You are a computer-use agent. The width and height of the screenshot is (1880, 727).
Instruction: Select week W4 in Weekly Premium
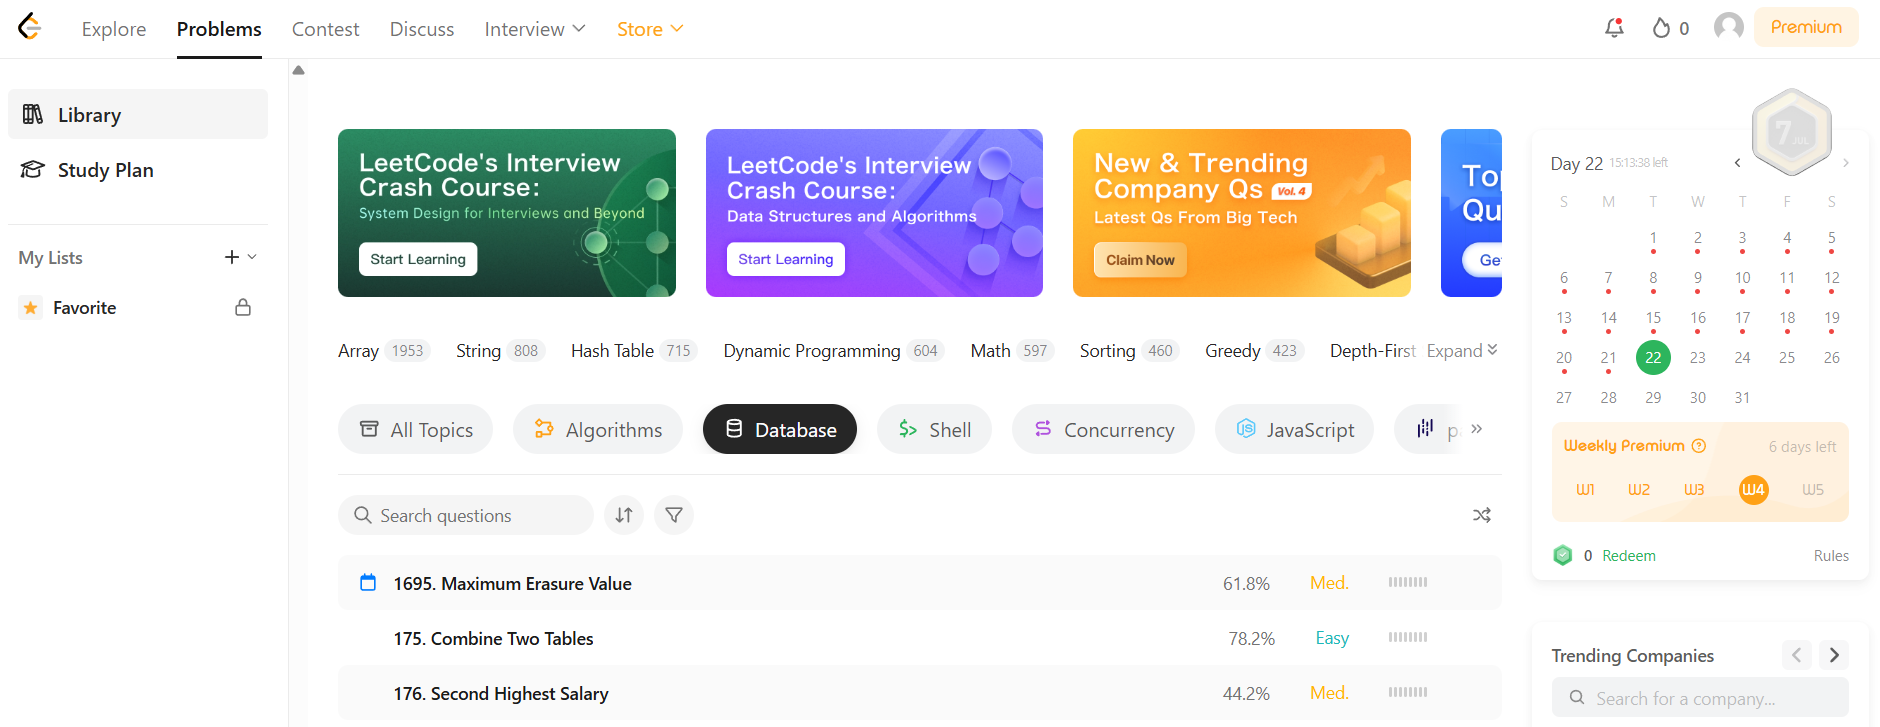pos(1753,489)
